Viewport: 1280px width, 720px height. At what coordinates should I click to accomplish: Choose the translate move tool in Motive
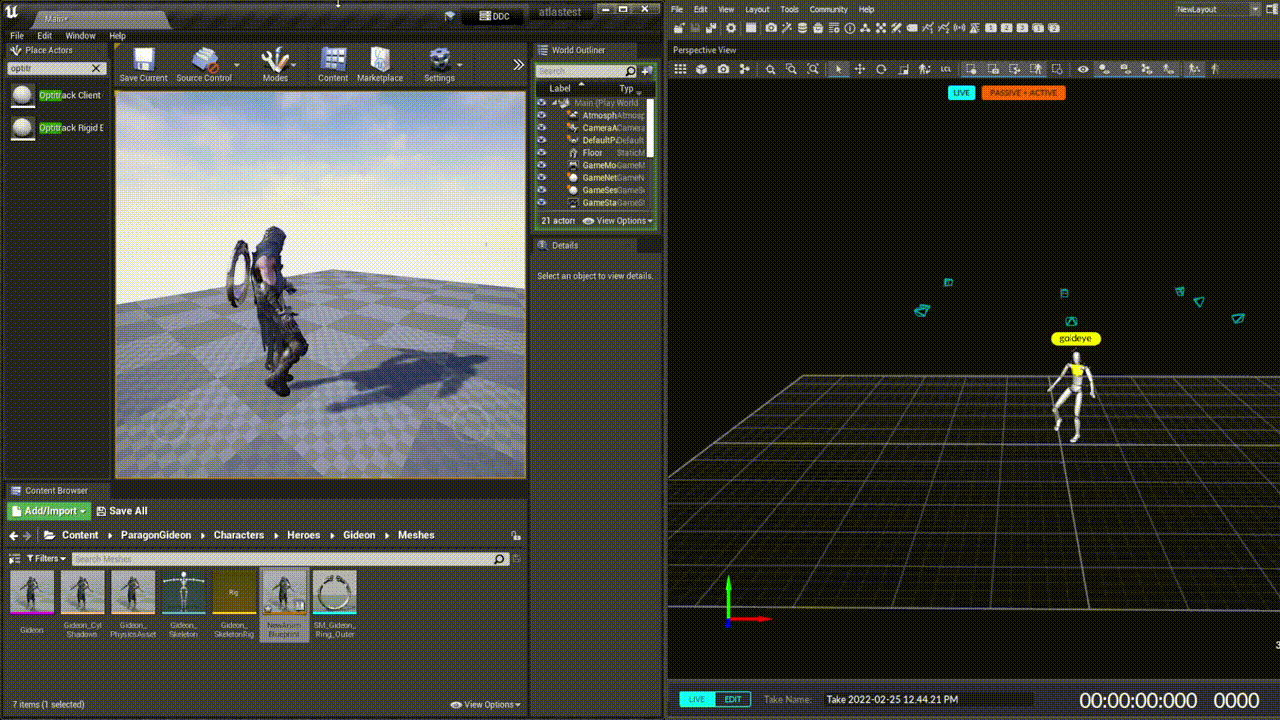859,69
